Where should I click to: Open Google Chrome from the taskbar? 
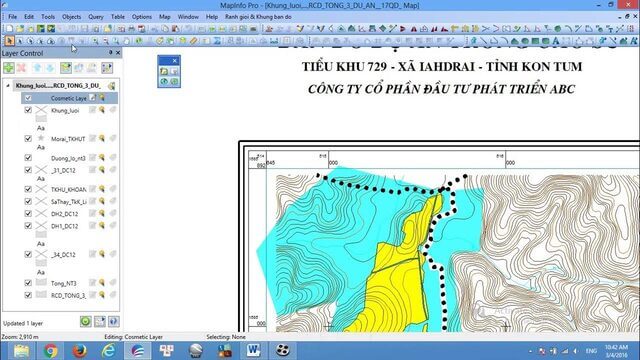(x=51, y=351)
